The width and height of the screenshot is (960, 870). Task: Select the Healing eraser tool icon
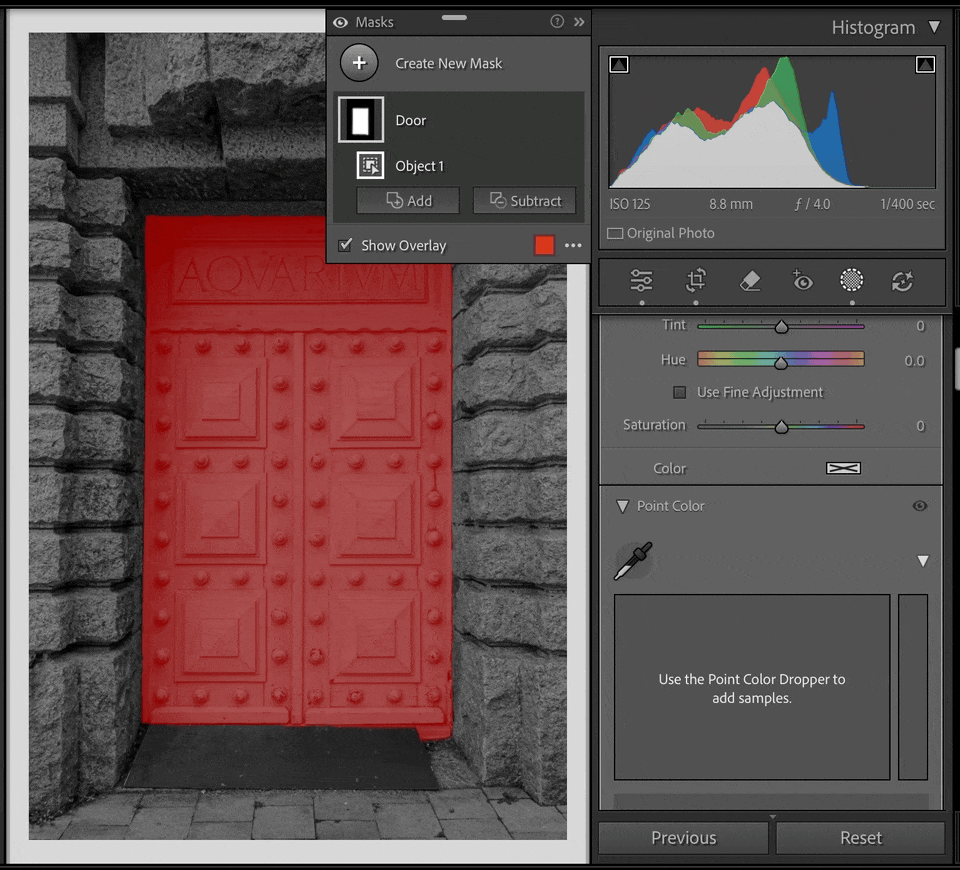click(x=749, y=281)
